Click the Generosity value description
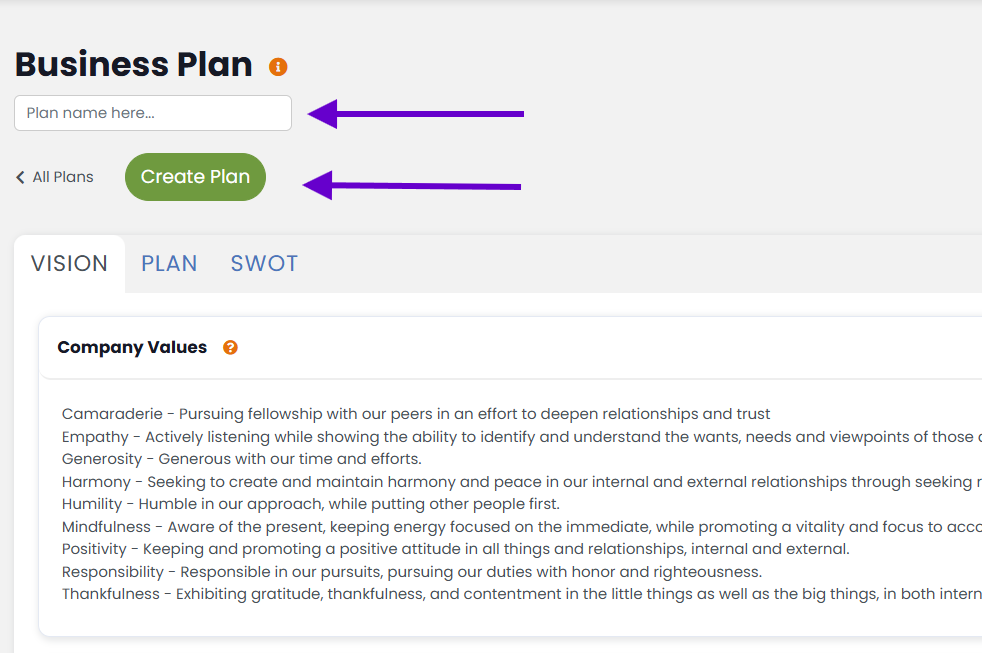 point(242,459)
